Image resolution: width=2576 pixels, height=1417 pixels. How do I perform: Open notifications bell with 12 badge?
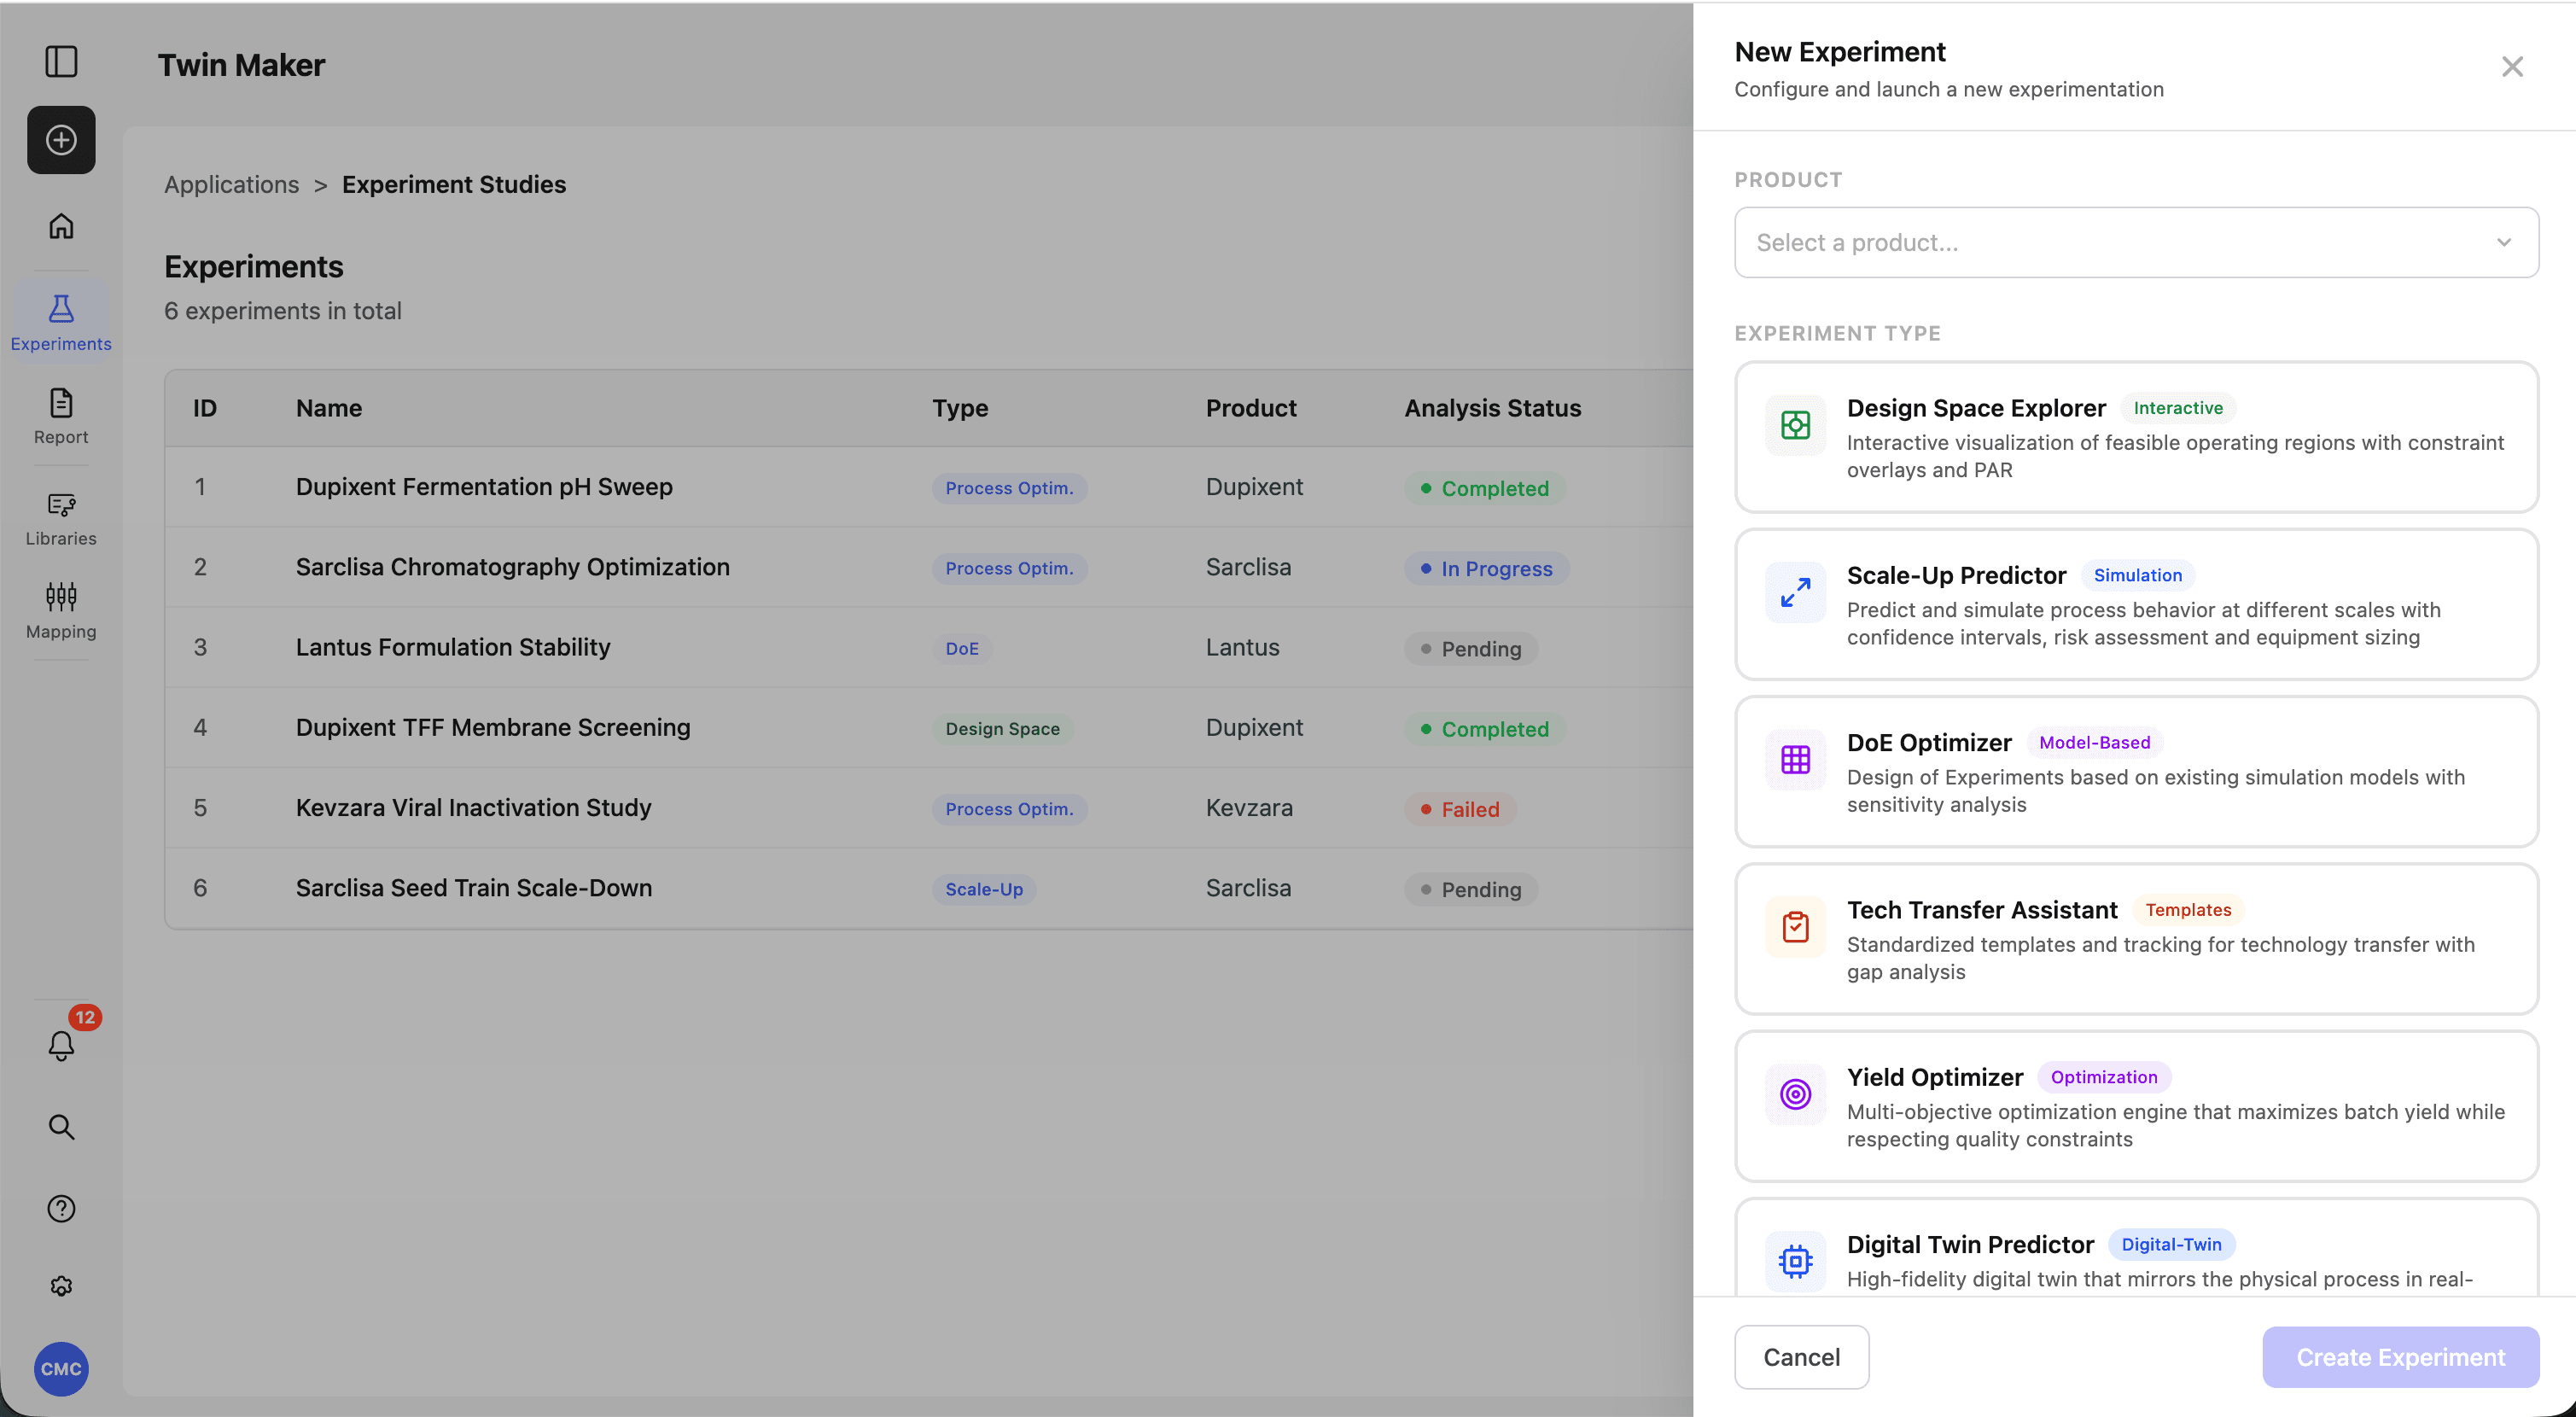click(61, 1045)
